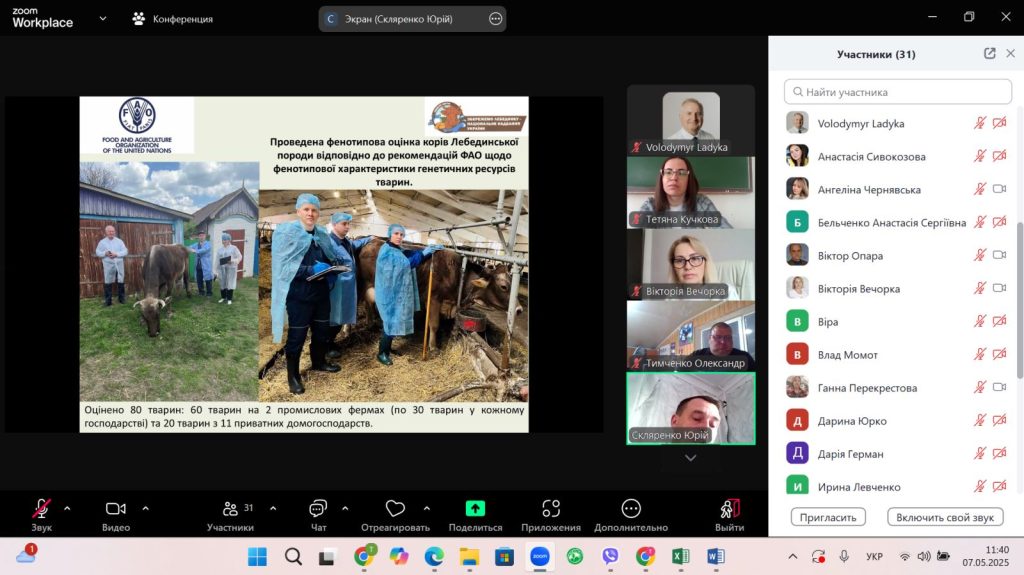The height and width of the screenshot is (575, 1024).
Task: Toggle the Video camera button
Action: click(x=116, y=509)
